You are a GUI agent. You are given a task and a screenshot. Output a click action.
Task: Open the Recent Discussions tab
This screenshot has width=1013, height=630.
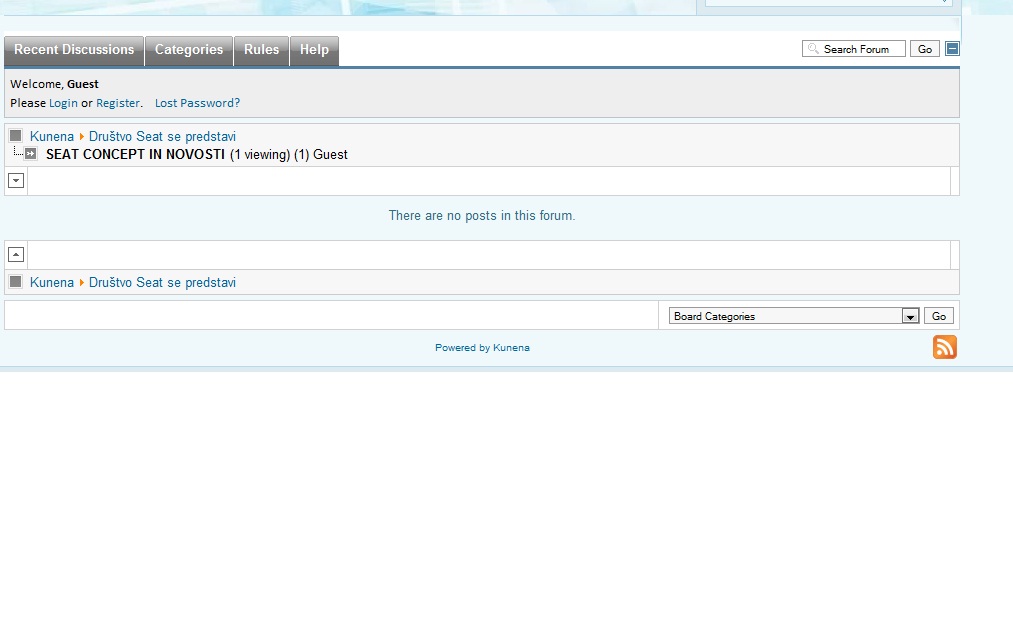tap(74, 50)
